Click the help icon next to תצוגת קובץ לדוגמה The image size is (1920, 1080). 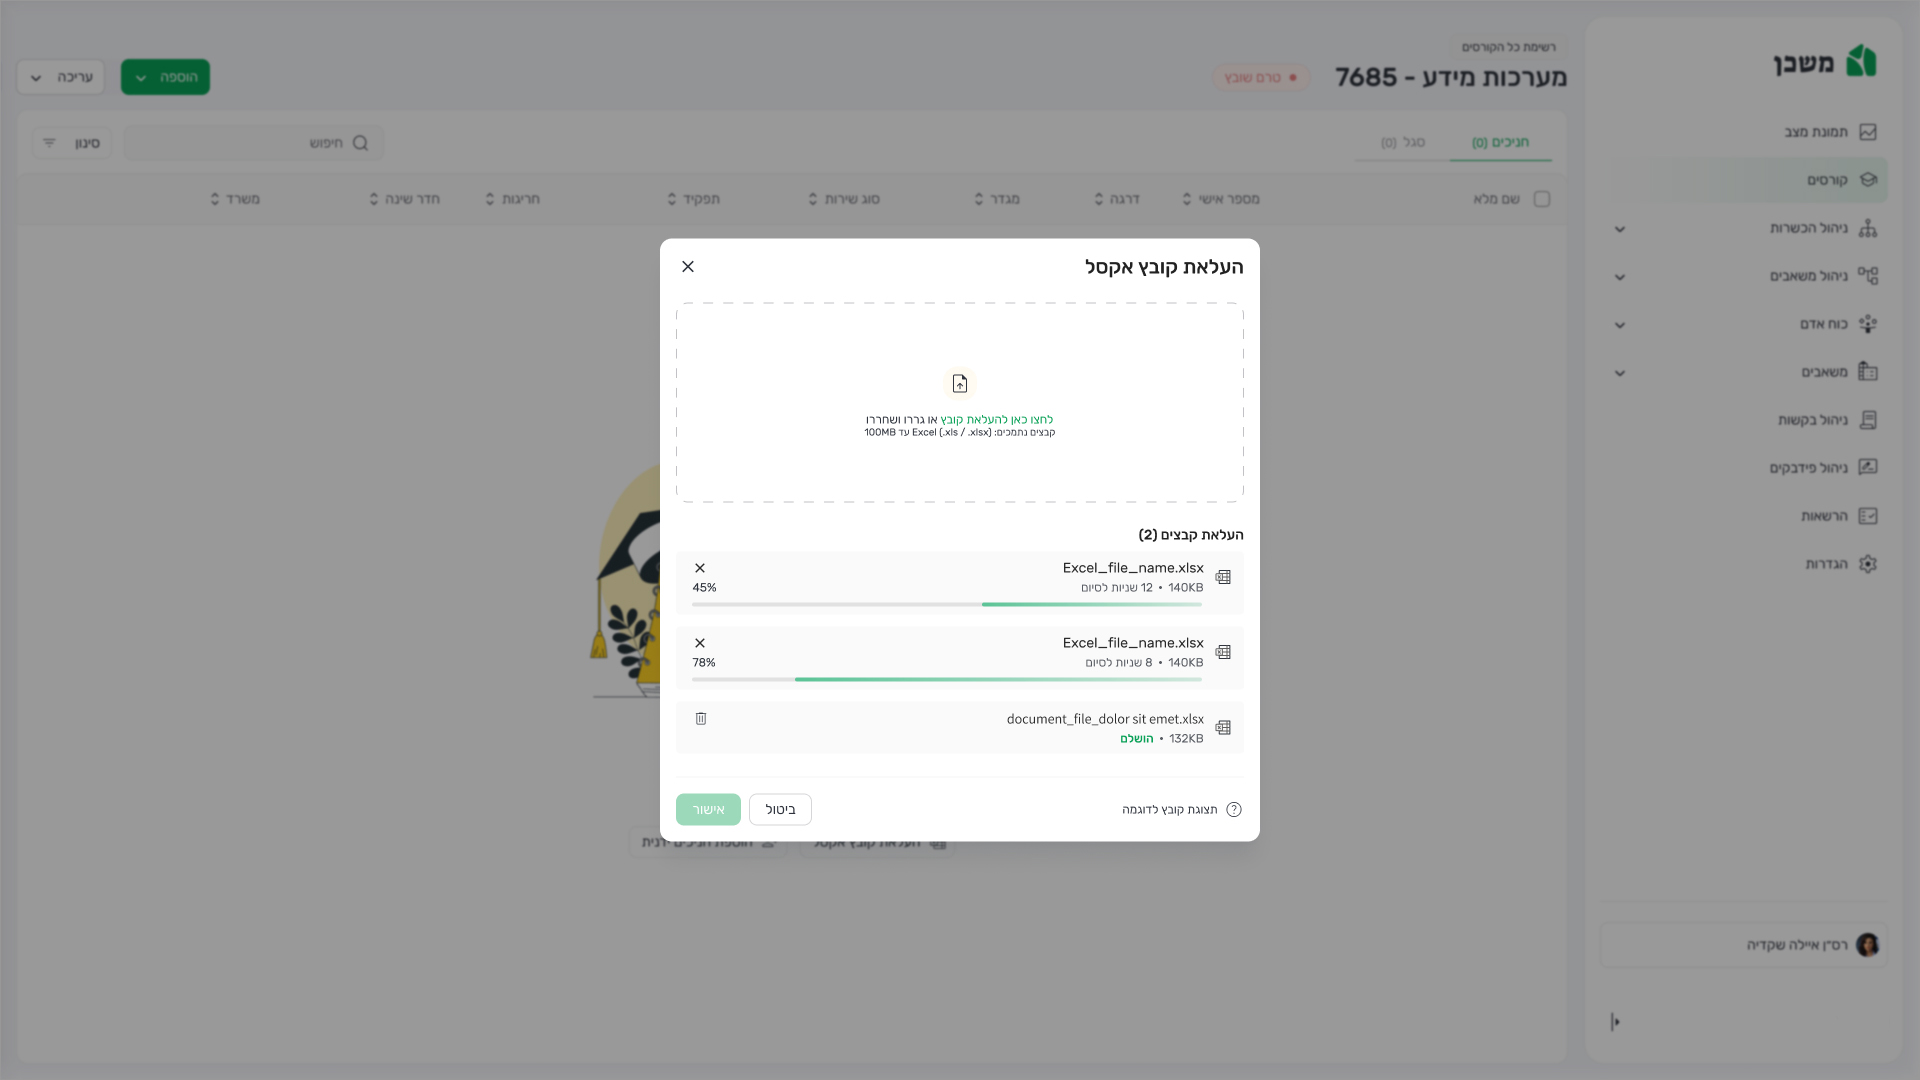(x=1234, y=810)
